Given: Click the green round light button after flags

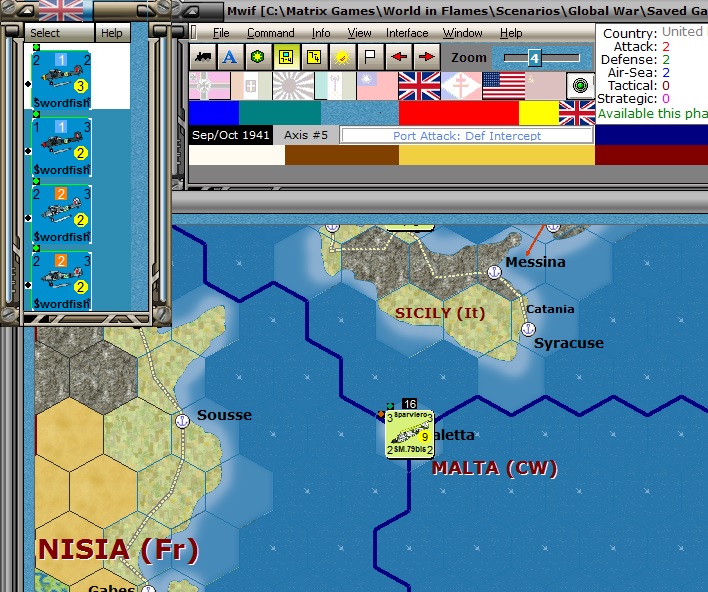Looking at the screenshot, I should [x=580, y=85].
